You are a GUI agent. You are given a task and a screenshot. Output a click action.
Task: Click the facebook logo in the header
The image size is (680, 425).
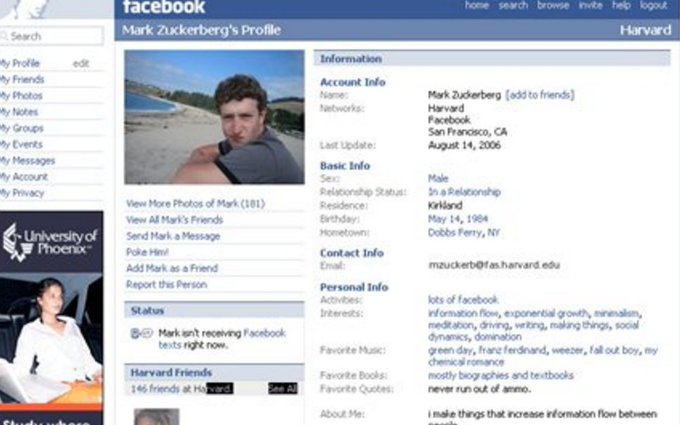point(164,7)
